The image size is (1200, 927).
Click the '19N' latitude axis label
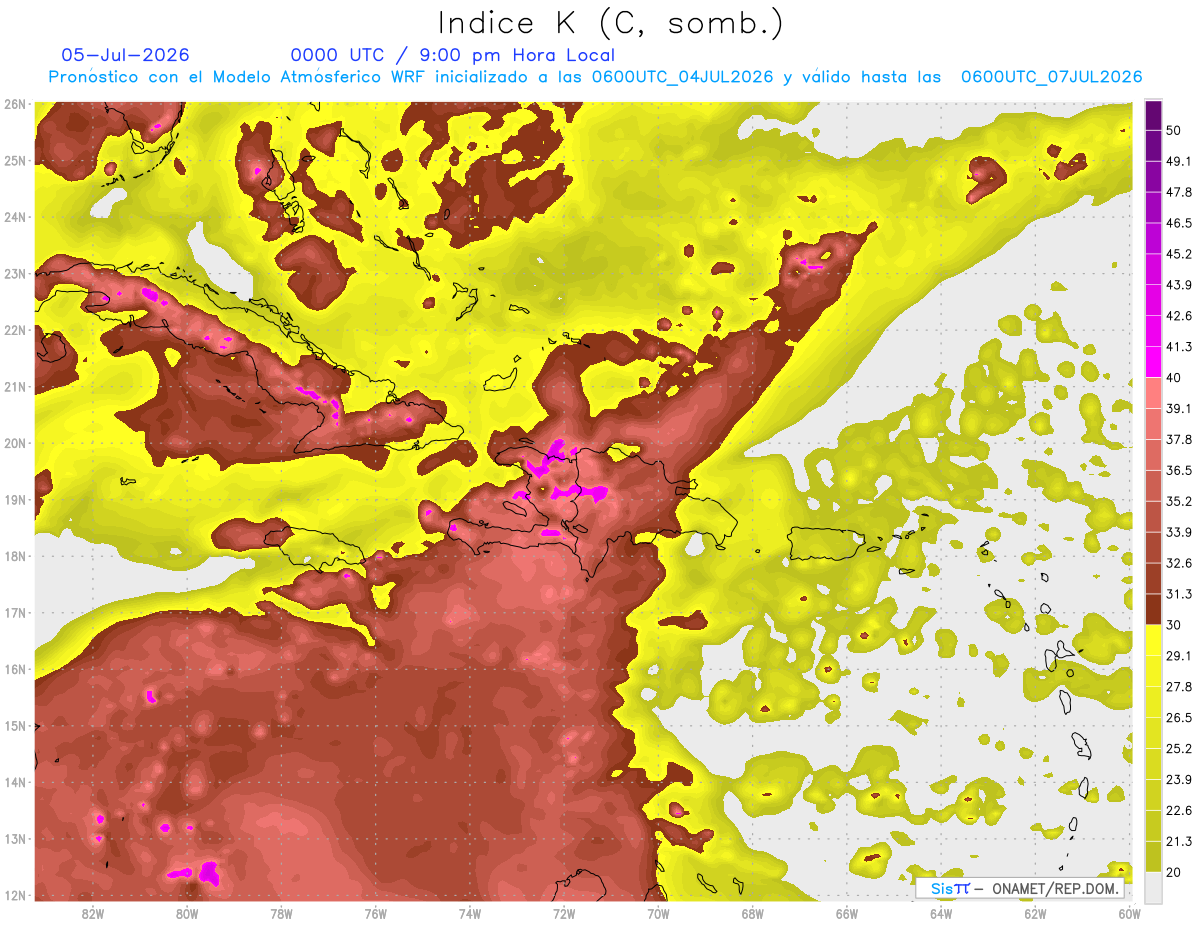coord(14,500)
